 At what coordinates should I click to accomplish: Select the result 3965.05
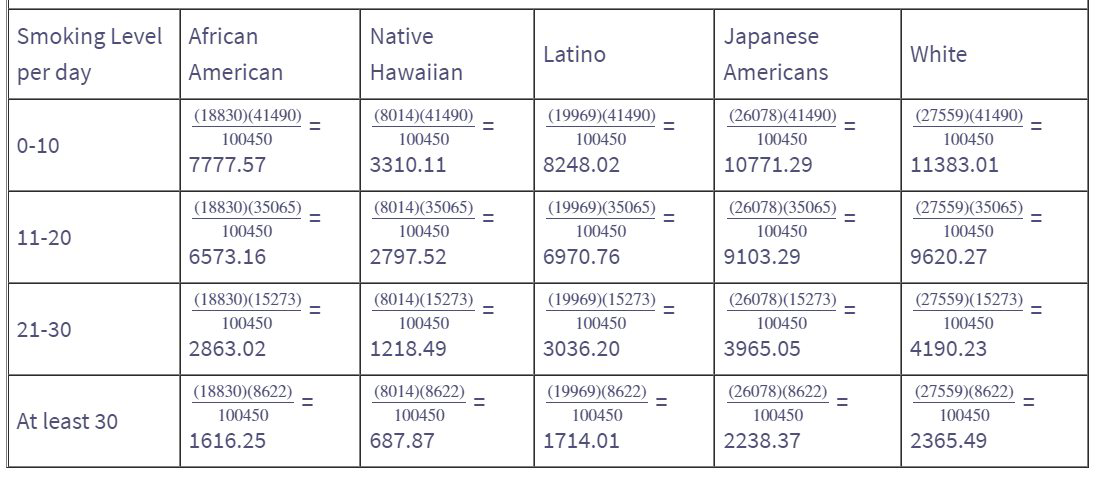click(762, 350)
